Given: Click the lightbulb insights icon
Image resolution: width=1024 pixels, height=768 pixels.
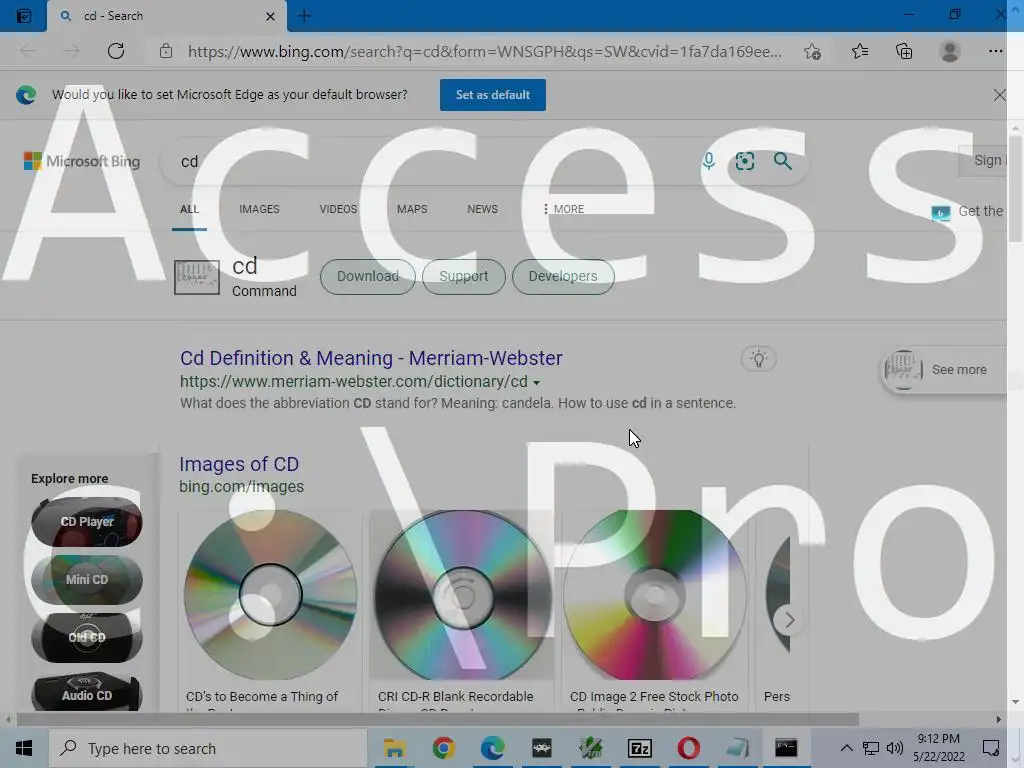Looking at the screenshot, I should point(758,359).
